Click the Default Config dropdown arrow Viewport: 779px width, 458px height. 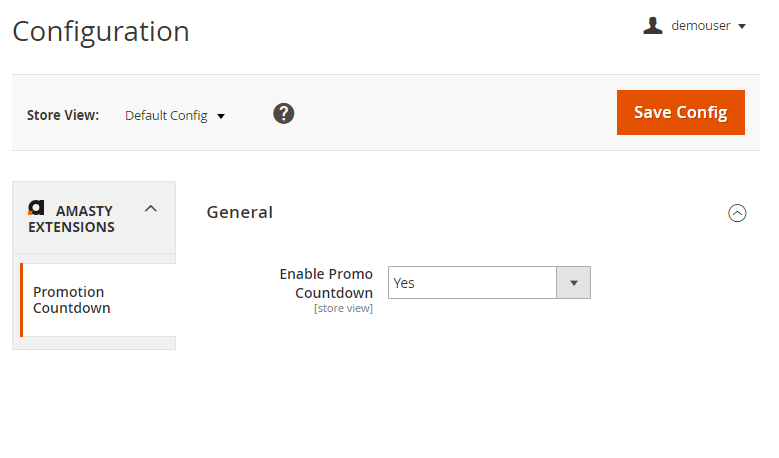221,116
